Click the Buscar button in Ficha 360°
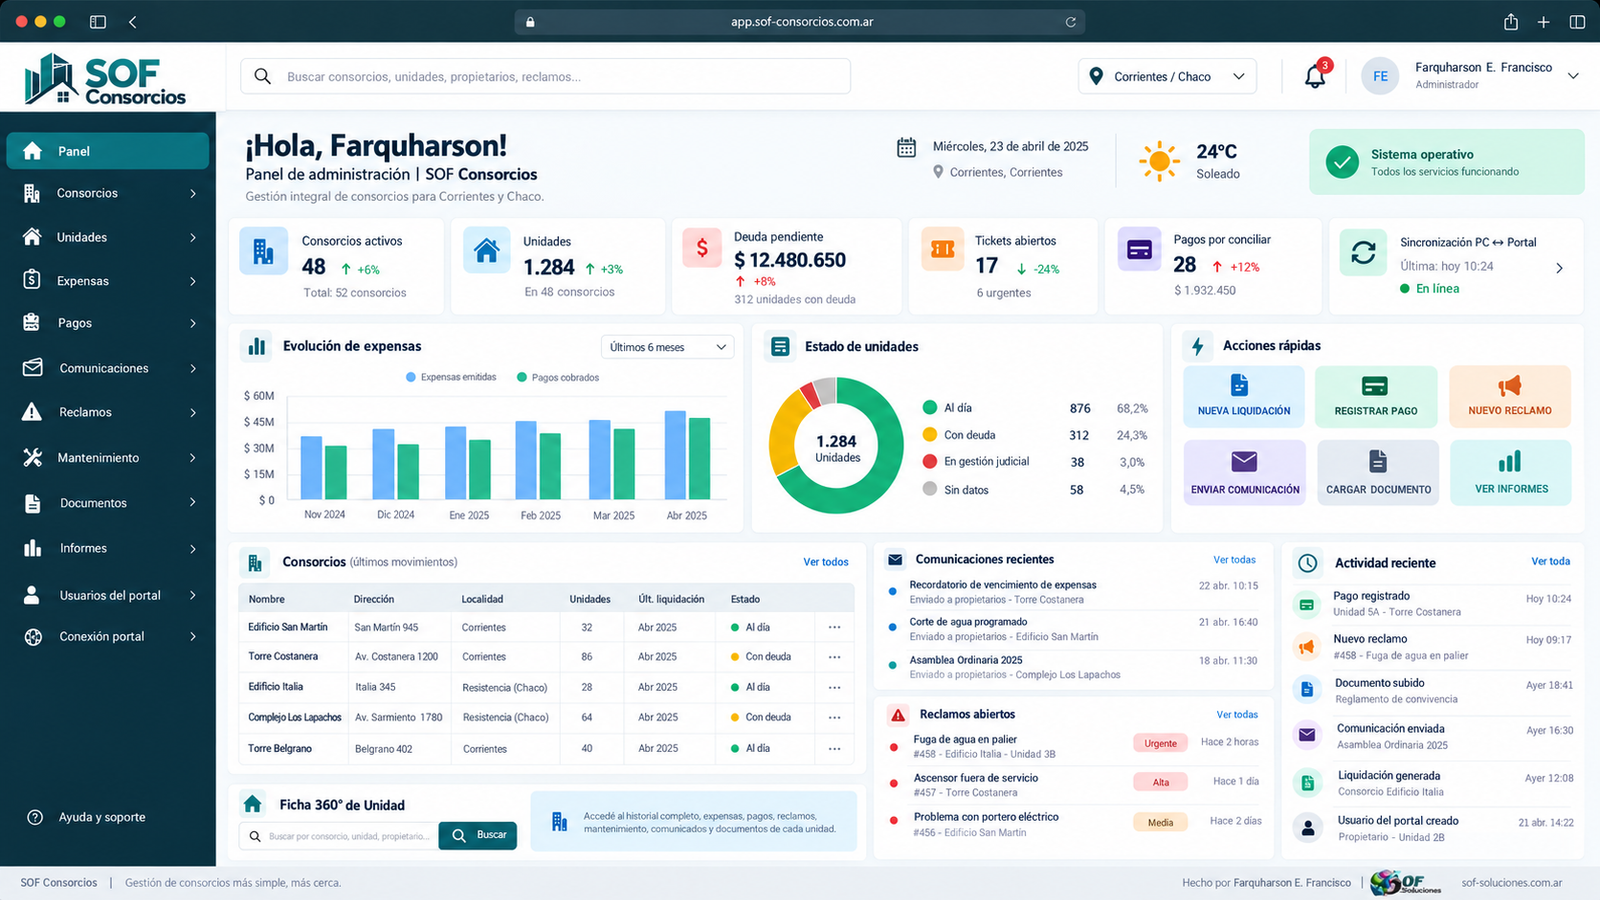Screen dimensions: 1600x900 point(478,835)
